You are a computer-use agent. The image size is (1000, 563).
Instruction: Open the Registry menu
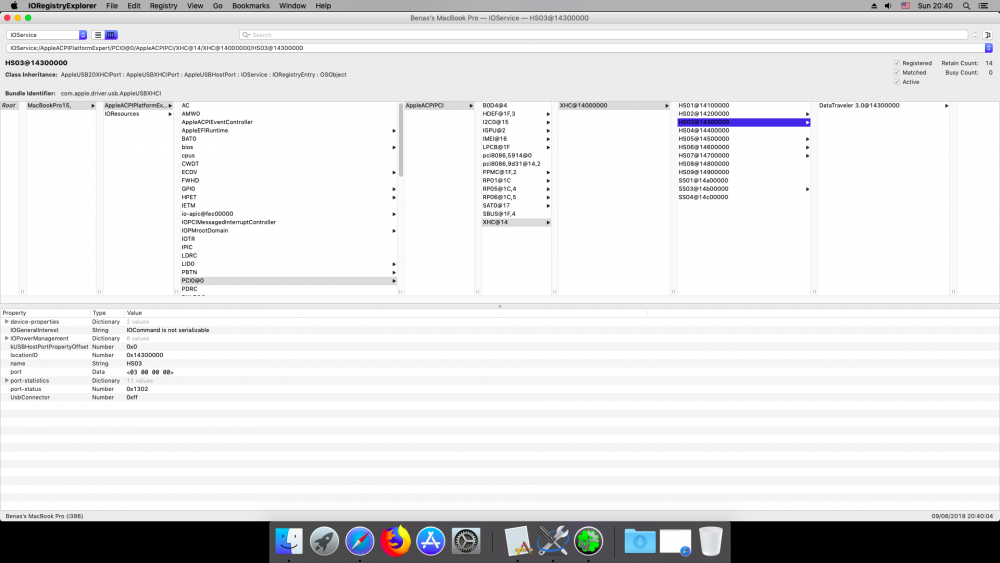163,6
